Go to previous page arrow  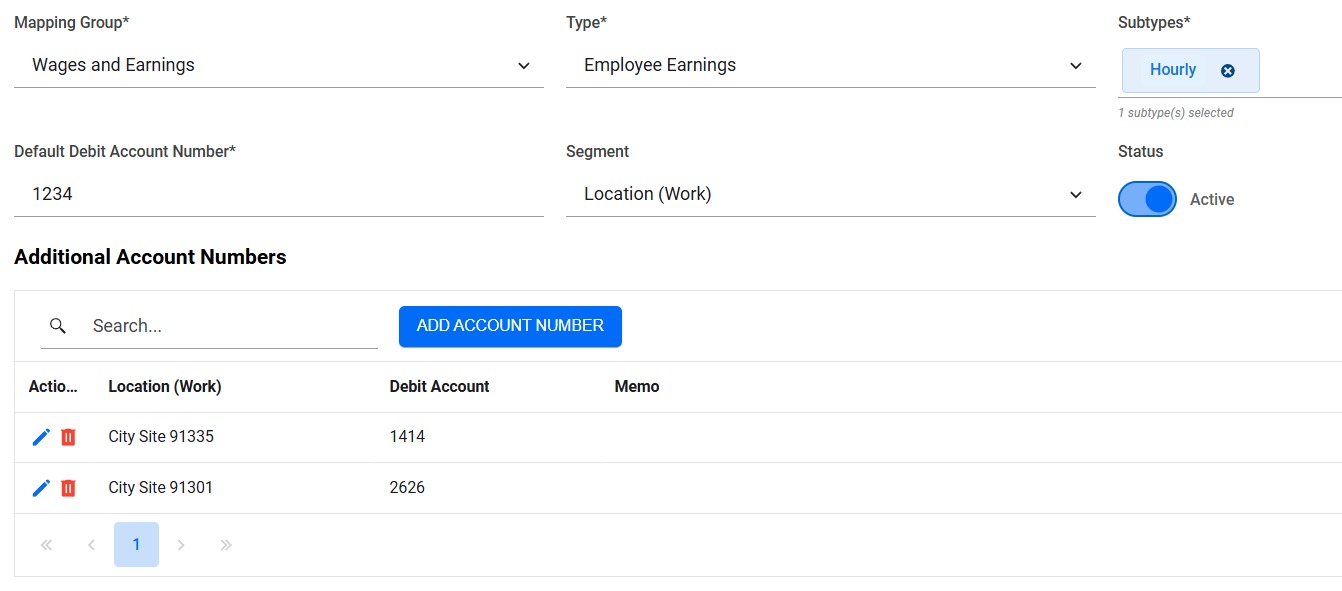click(91, 545)
